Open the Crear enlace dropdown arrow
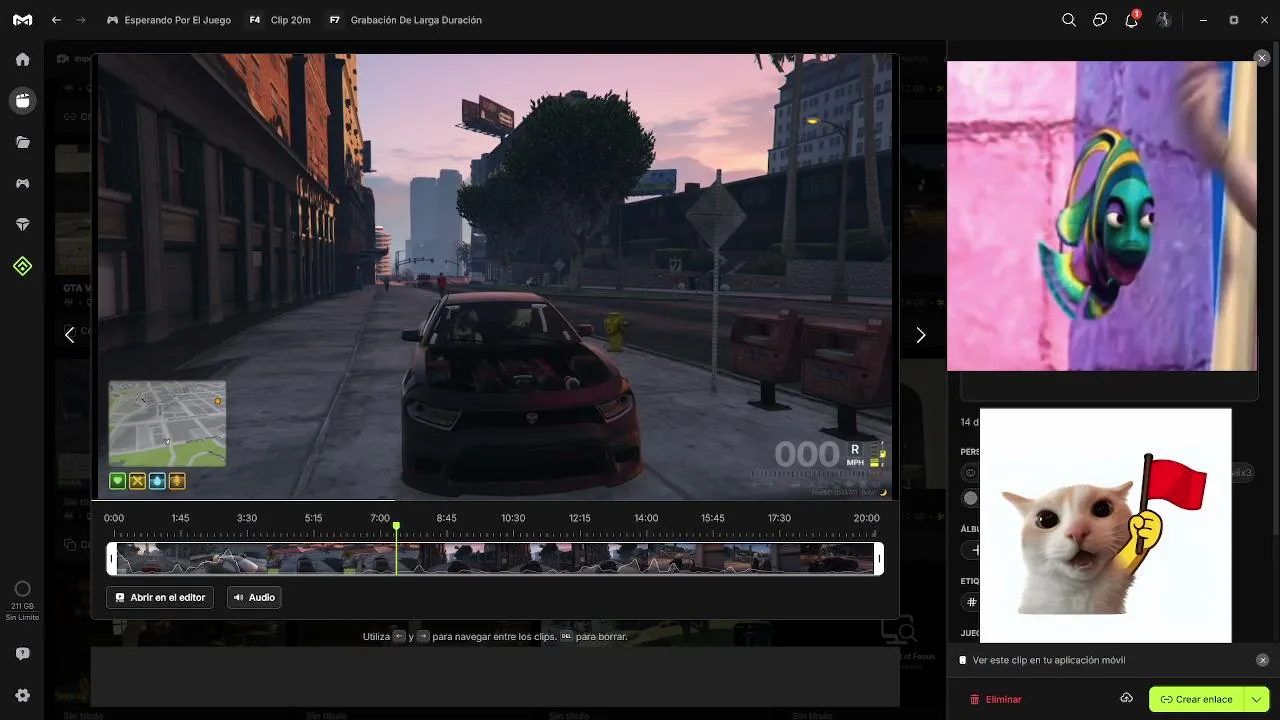The height and width of the screenshot is (720, 1280). tap(1256, 699)
